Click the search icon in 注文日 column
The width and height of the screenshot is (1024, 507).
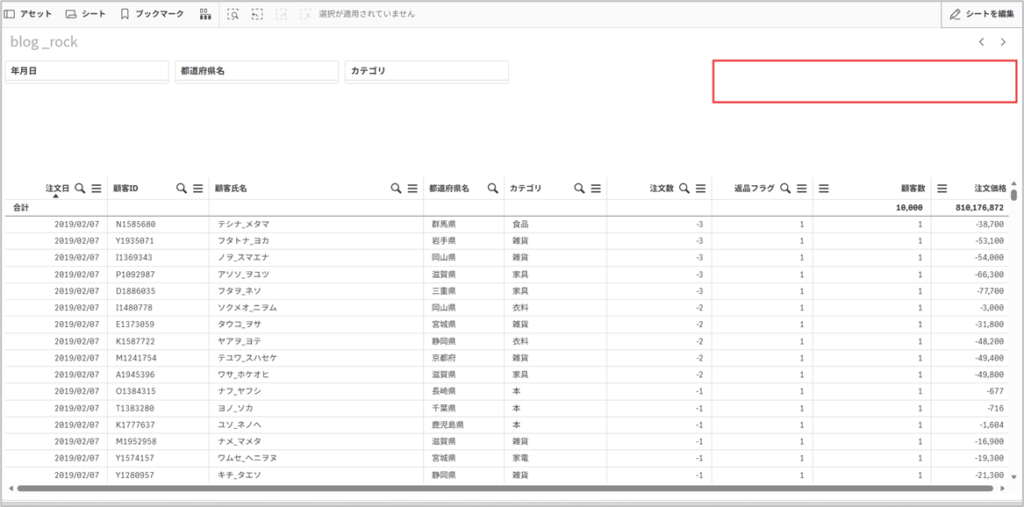[80, 188]
